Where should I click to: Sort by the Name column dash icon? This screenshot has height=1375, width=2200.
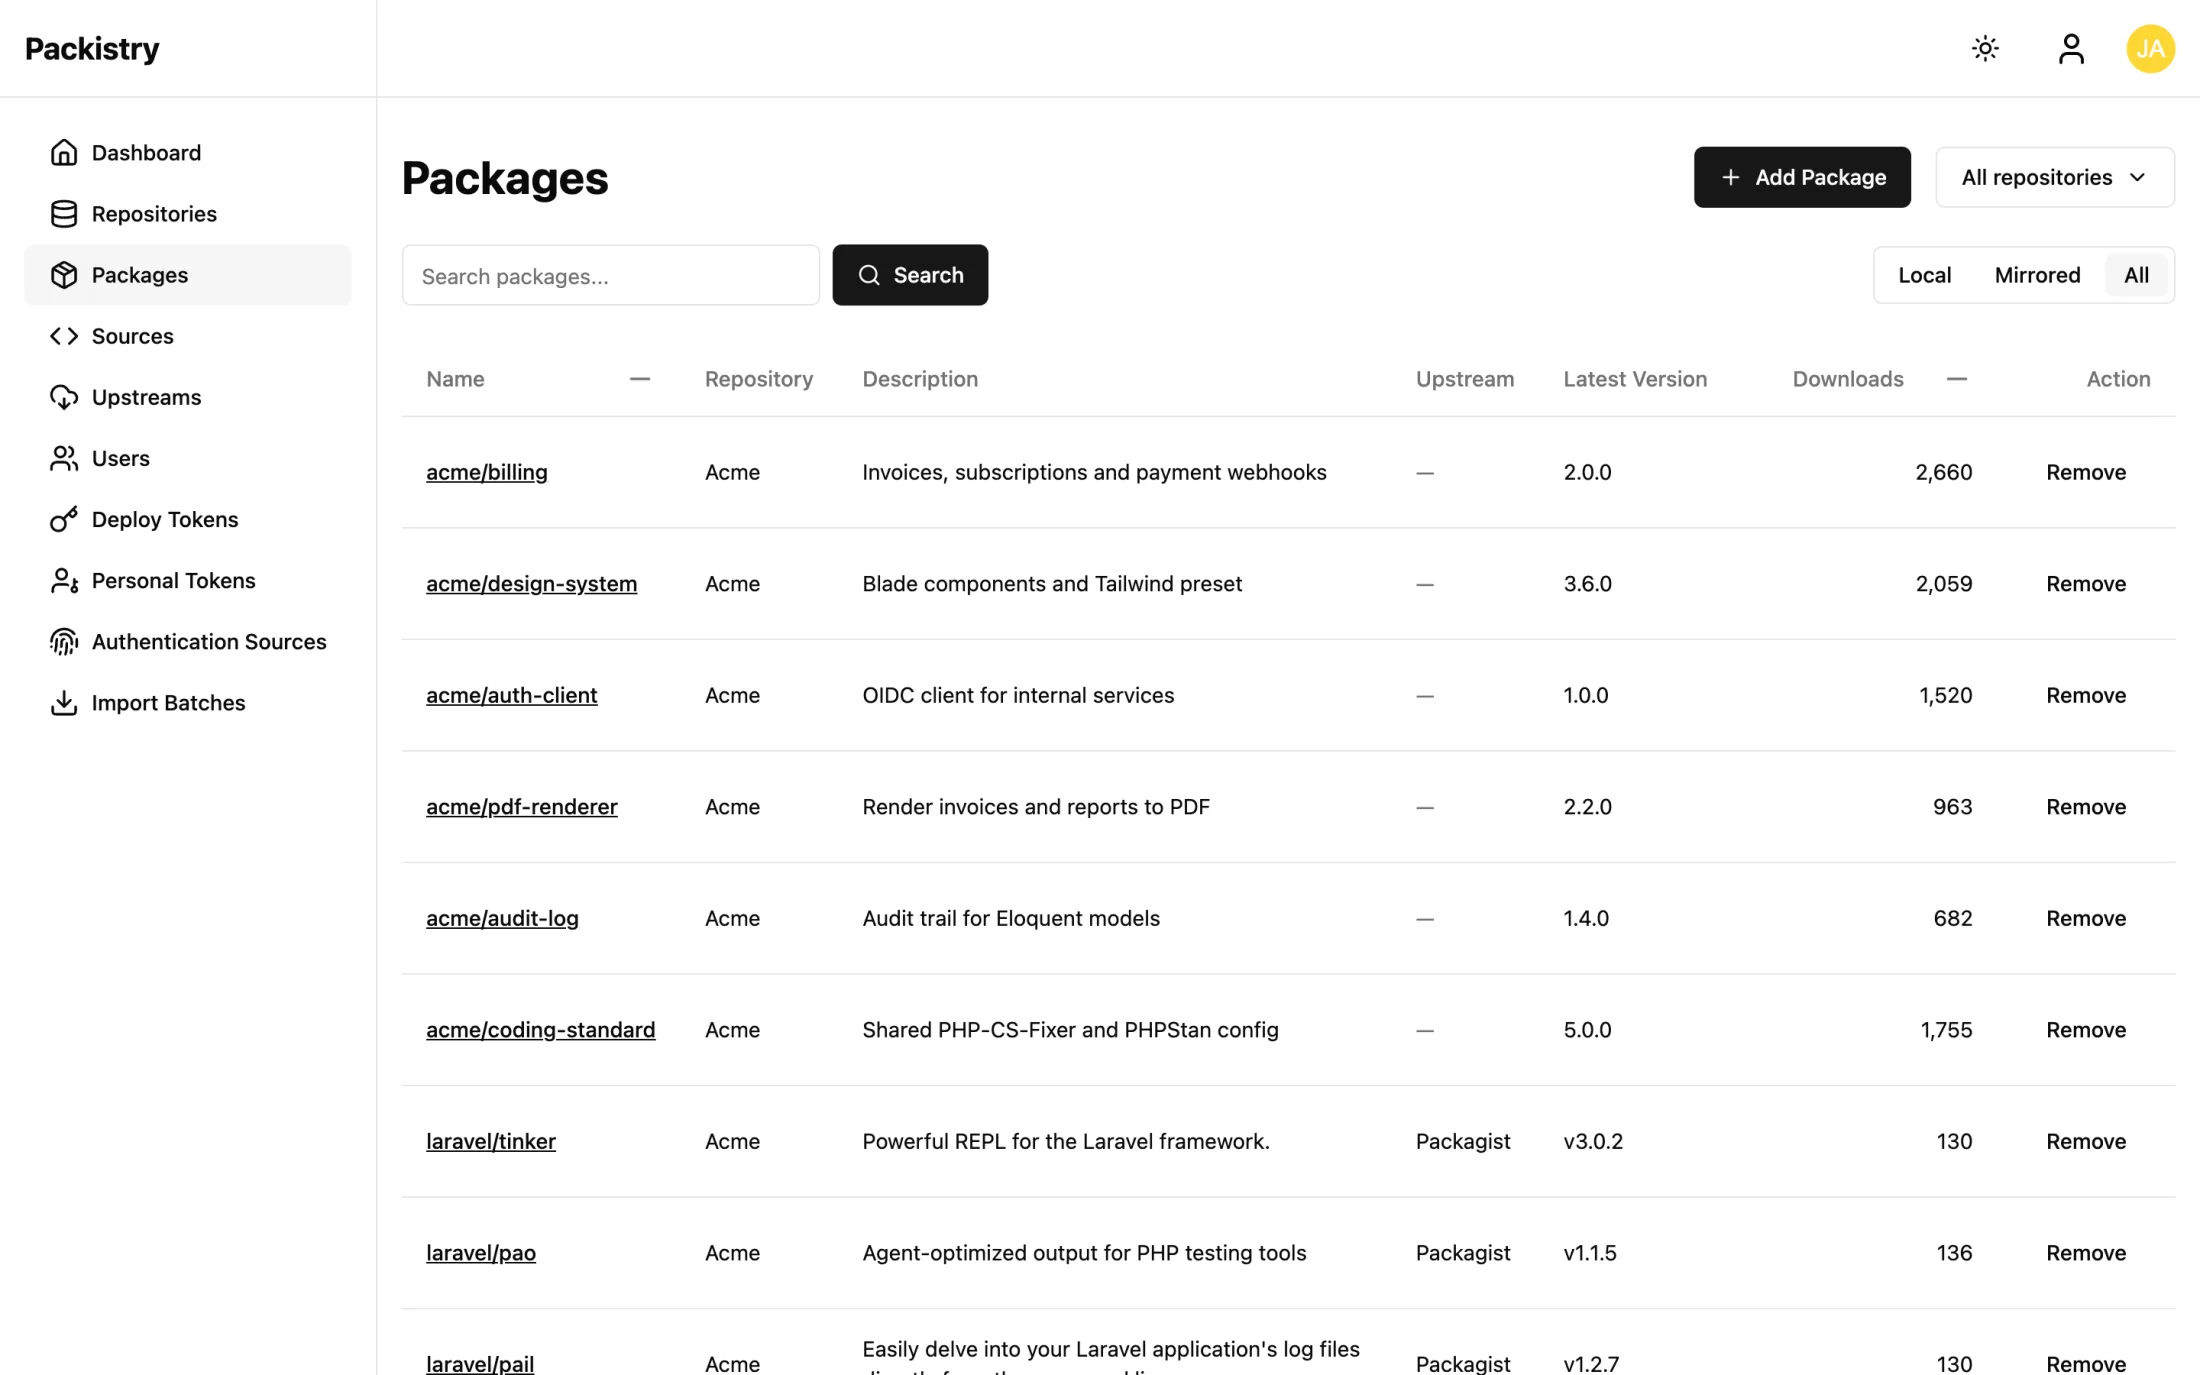tap(640, 378)
